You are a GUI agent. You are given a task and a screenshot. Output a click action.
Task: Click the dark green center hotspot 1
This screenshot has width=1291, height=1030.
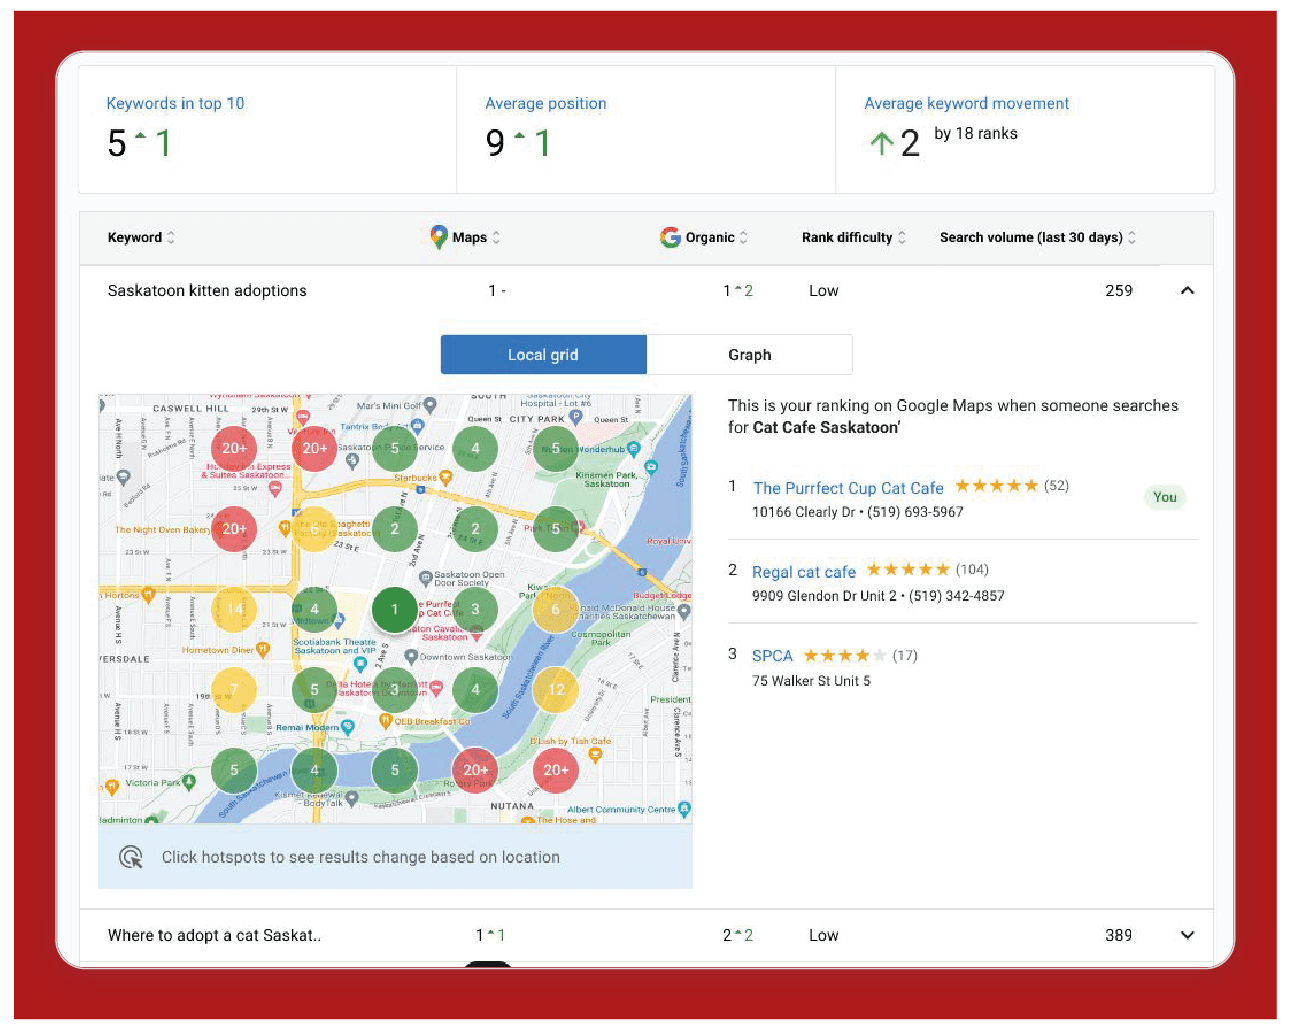(394, 609)
